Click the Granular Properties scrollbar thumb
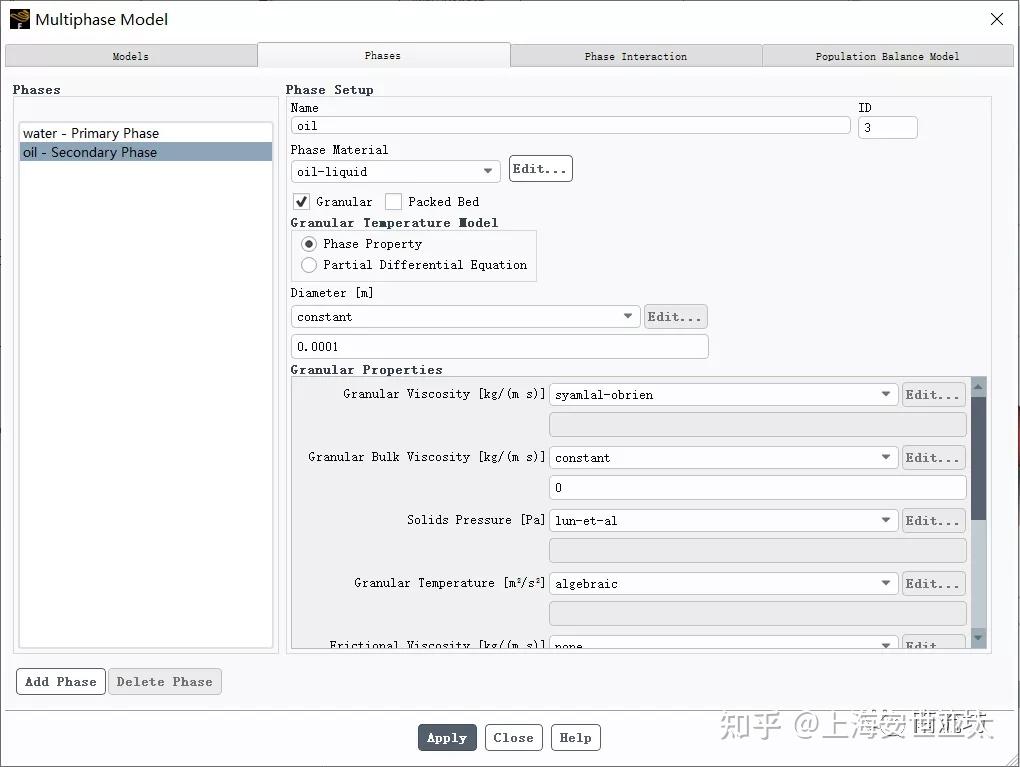This screenshot has height=767, width=1020. [978, 458]
